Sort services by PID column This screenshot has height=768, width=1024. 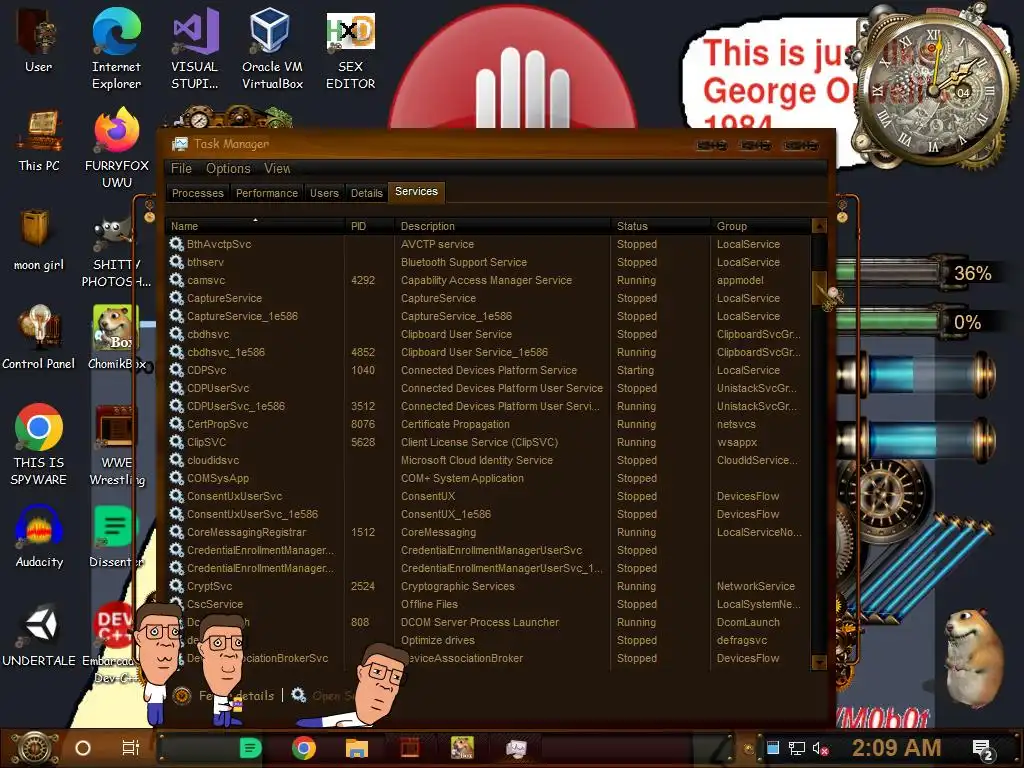[x=370, y=226]
